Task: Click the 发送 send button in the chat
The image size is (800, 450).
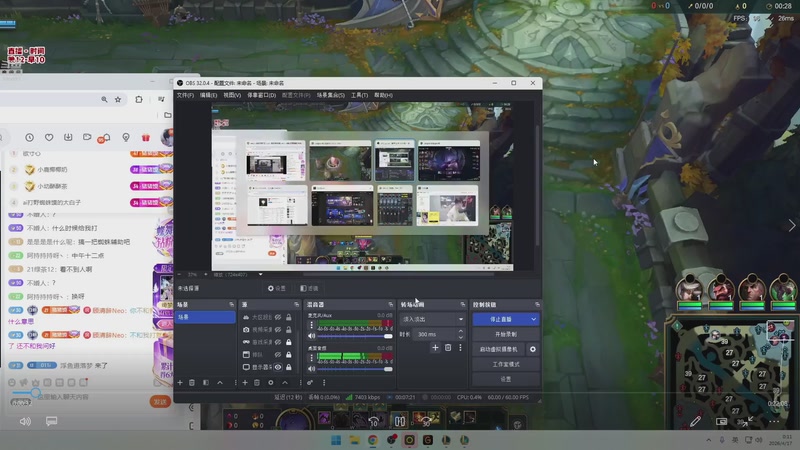Action: pyautogui.click(x=160, y=402)
